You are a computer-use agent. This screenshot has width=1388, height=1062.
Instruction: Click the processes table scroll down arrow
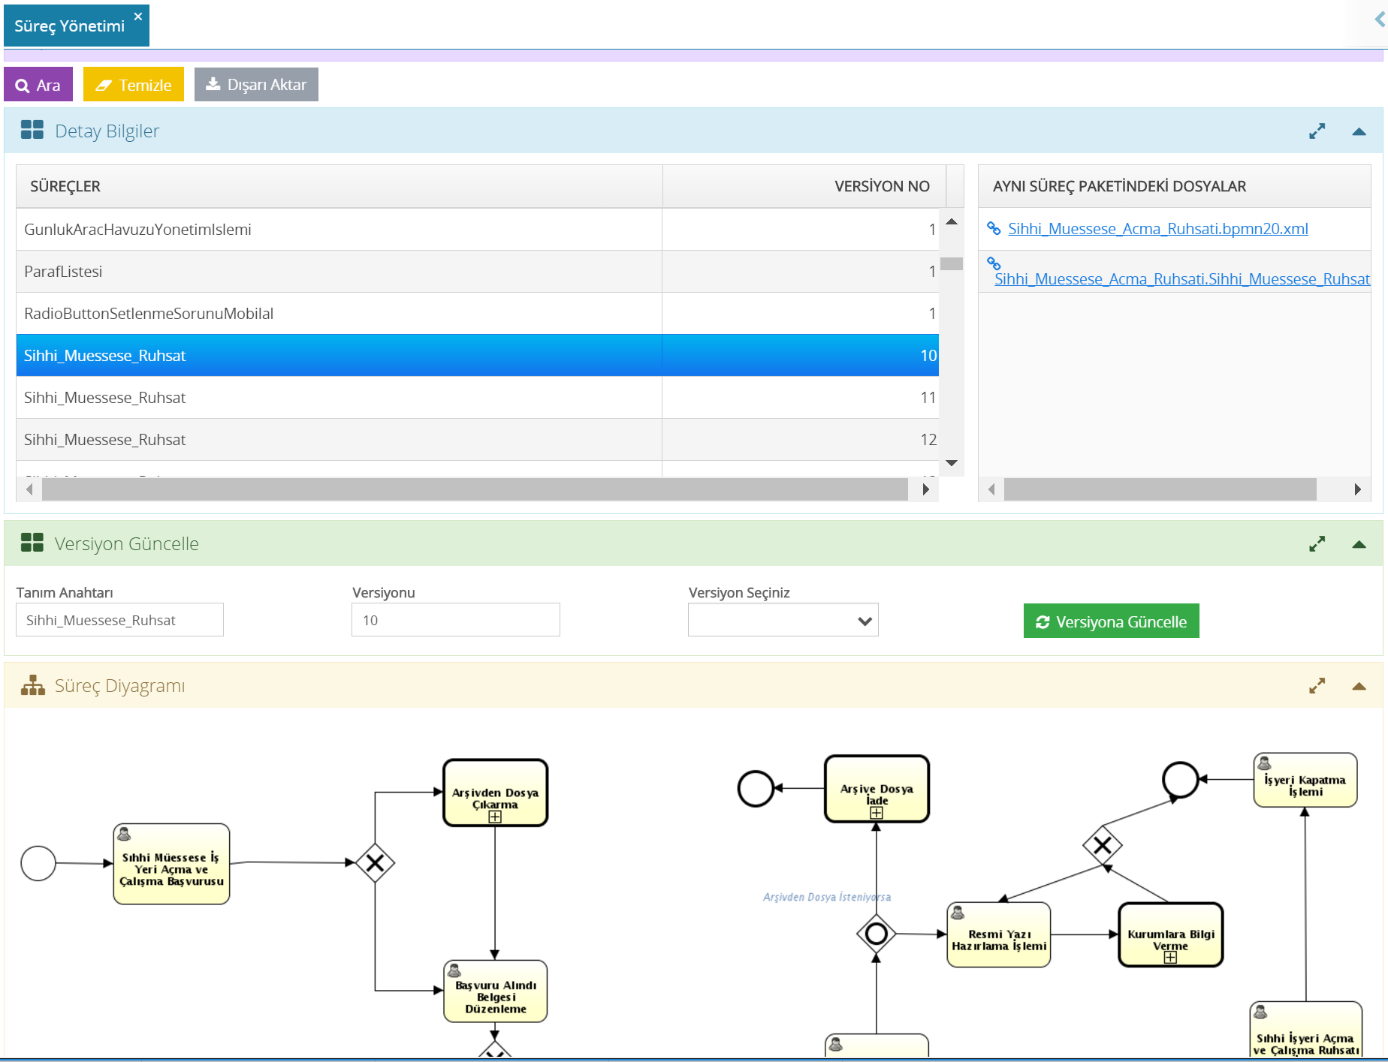[x=952, y=463]
